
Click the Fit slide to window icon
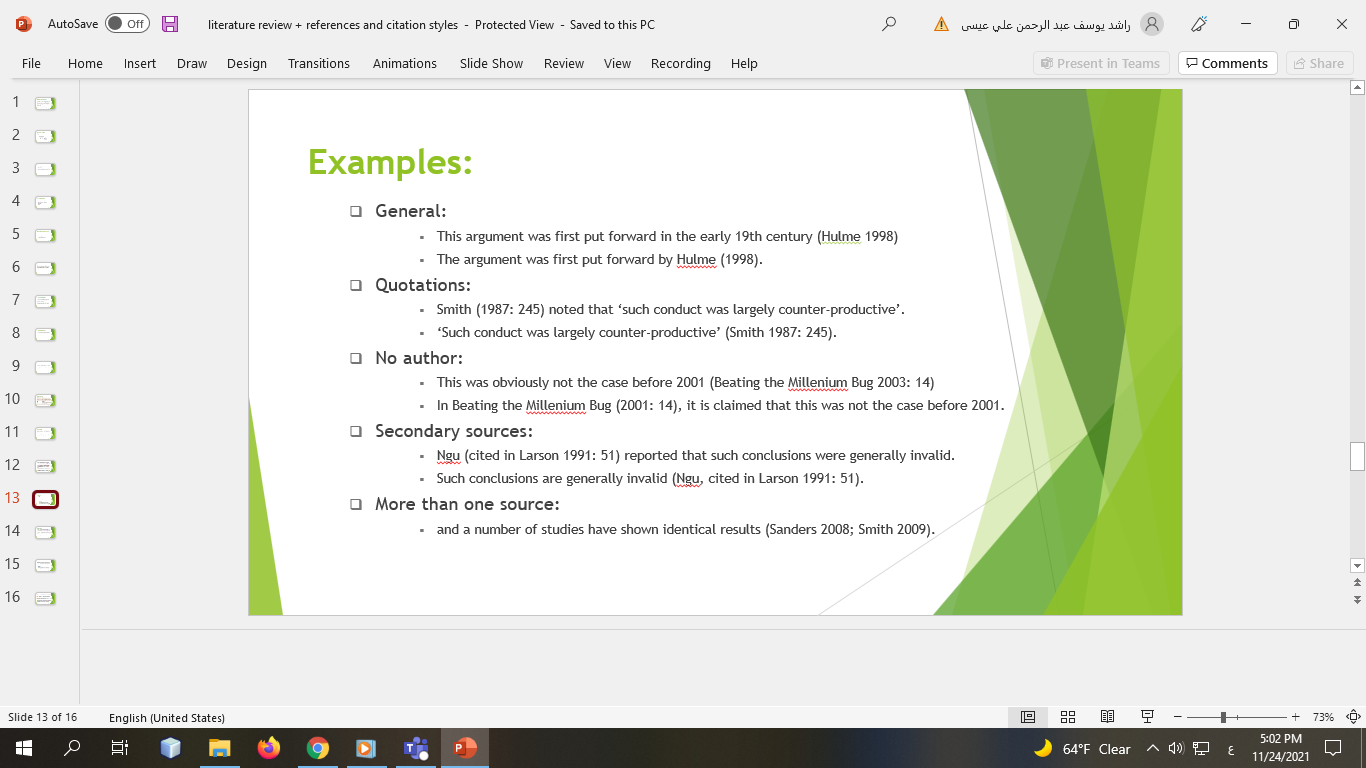click(1352, 716)
